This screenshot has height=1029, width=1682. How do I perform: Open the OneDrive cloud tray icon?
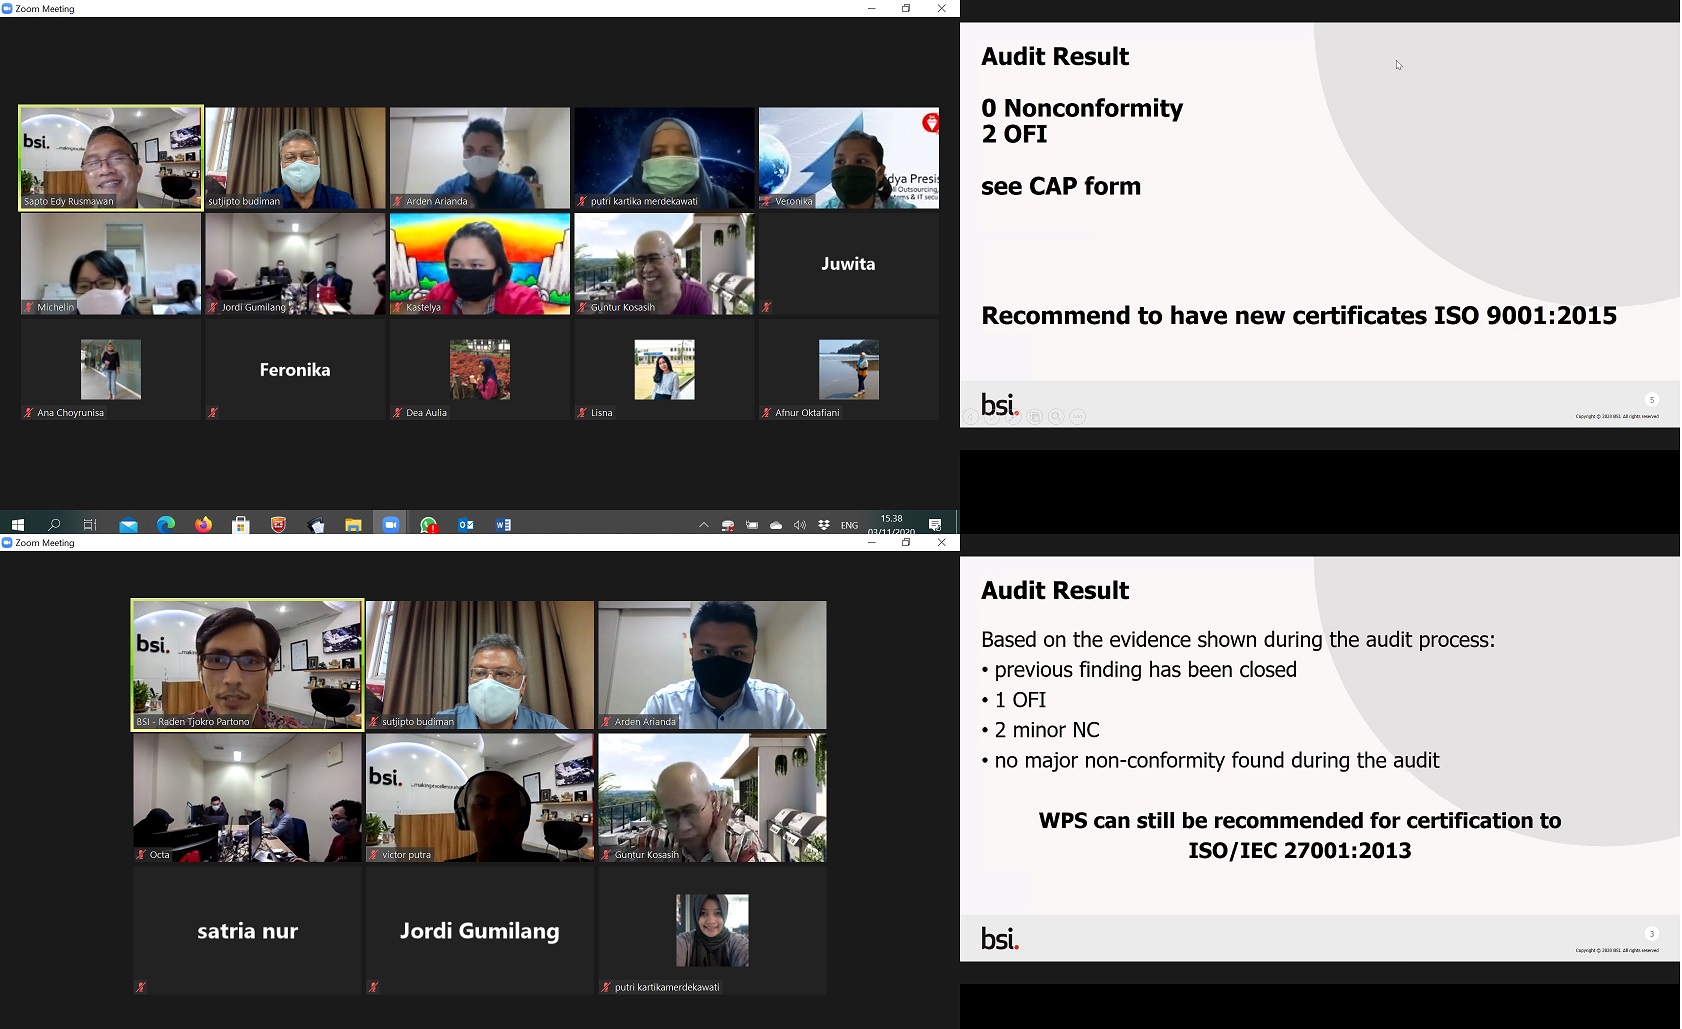776,525
